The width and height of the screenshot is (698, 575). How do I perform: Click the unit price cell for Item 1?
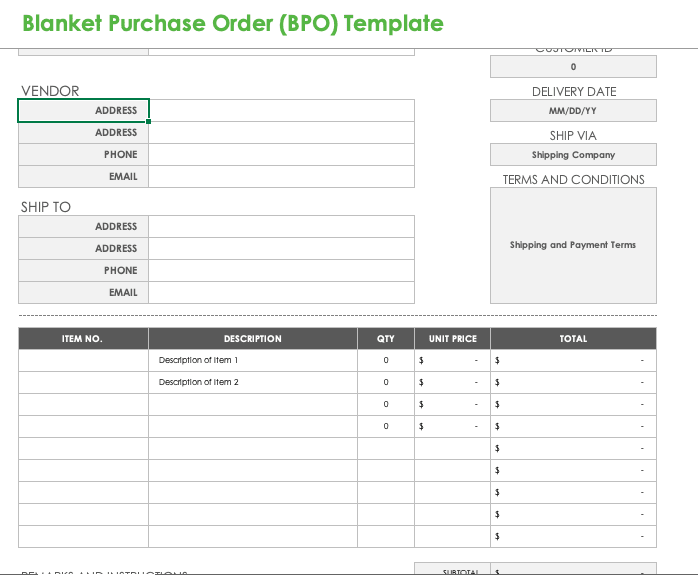click(x=453, y=360)
